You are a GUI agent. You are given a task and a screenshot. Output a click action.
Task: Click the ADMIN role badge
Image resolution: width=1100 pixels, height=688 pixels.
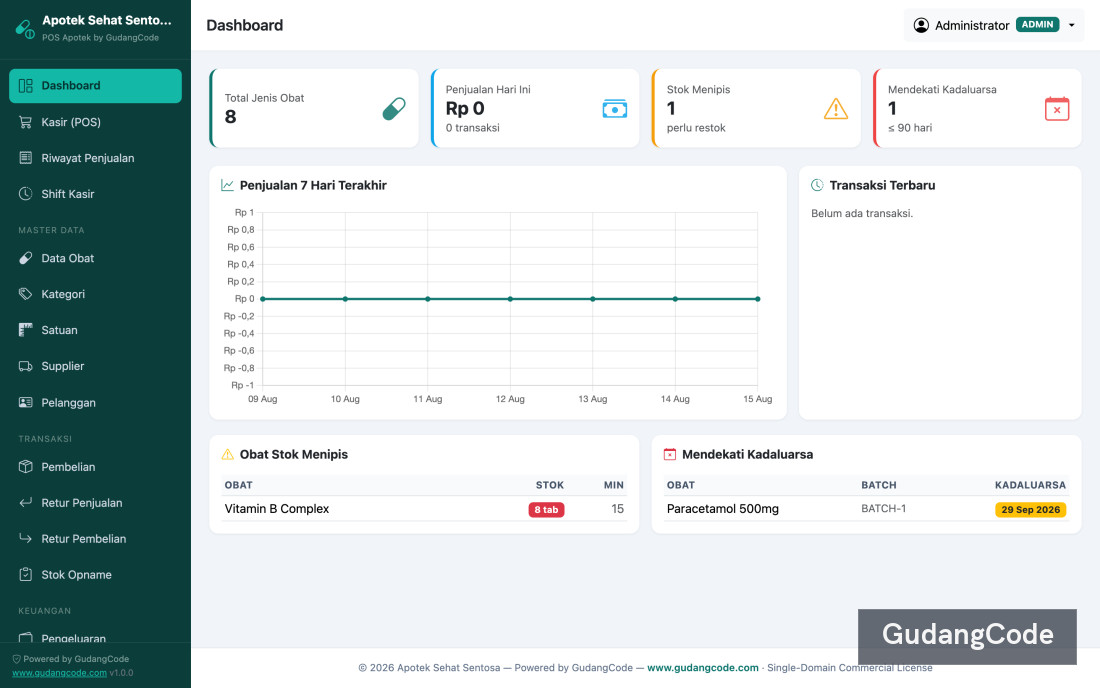click(1038, 25)
